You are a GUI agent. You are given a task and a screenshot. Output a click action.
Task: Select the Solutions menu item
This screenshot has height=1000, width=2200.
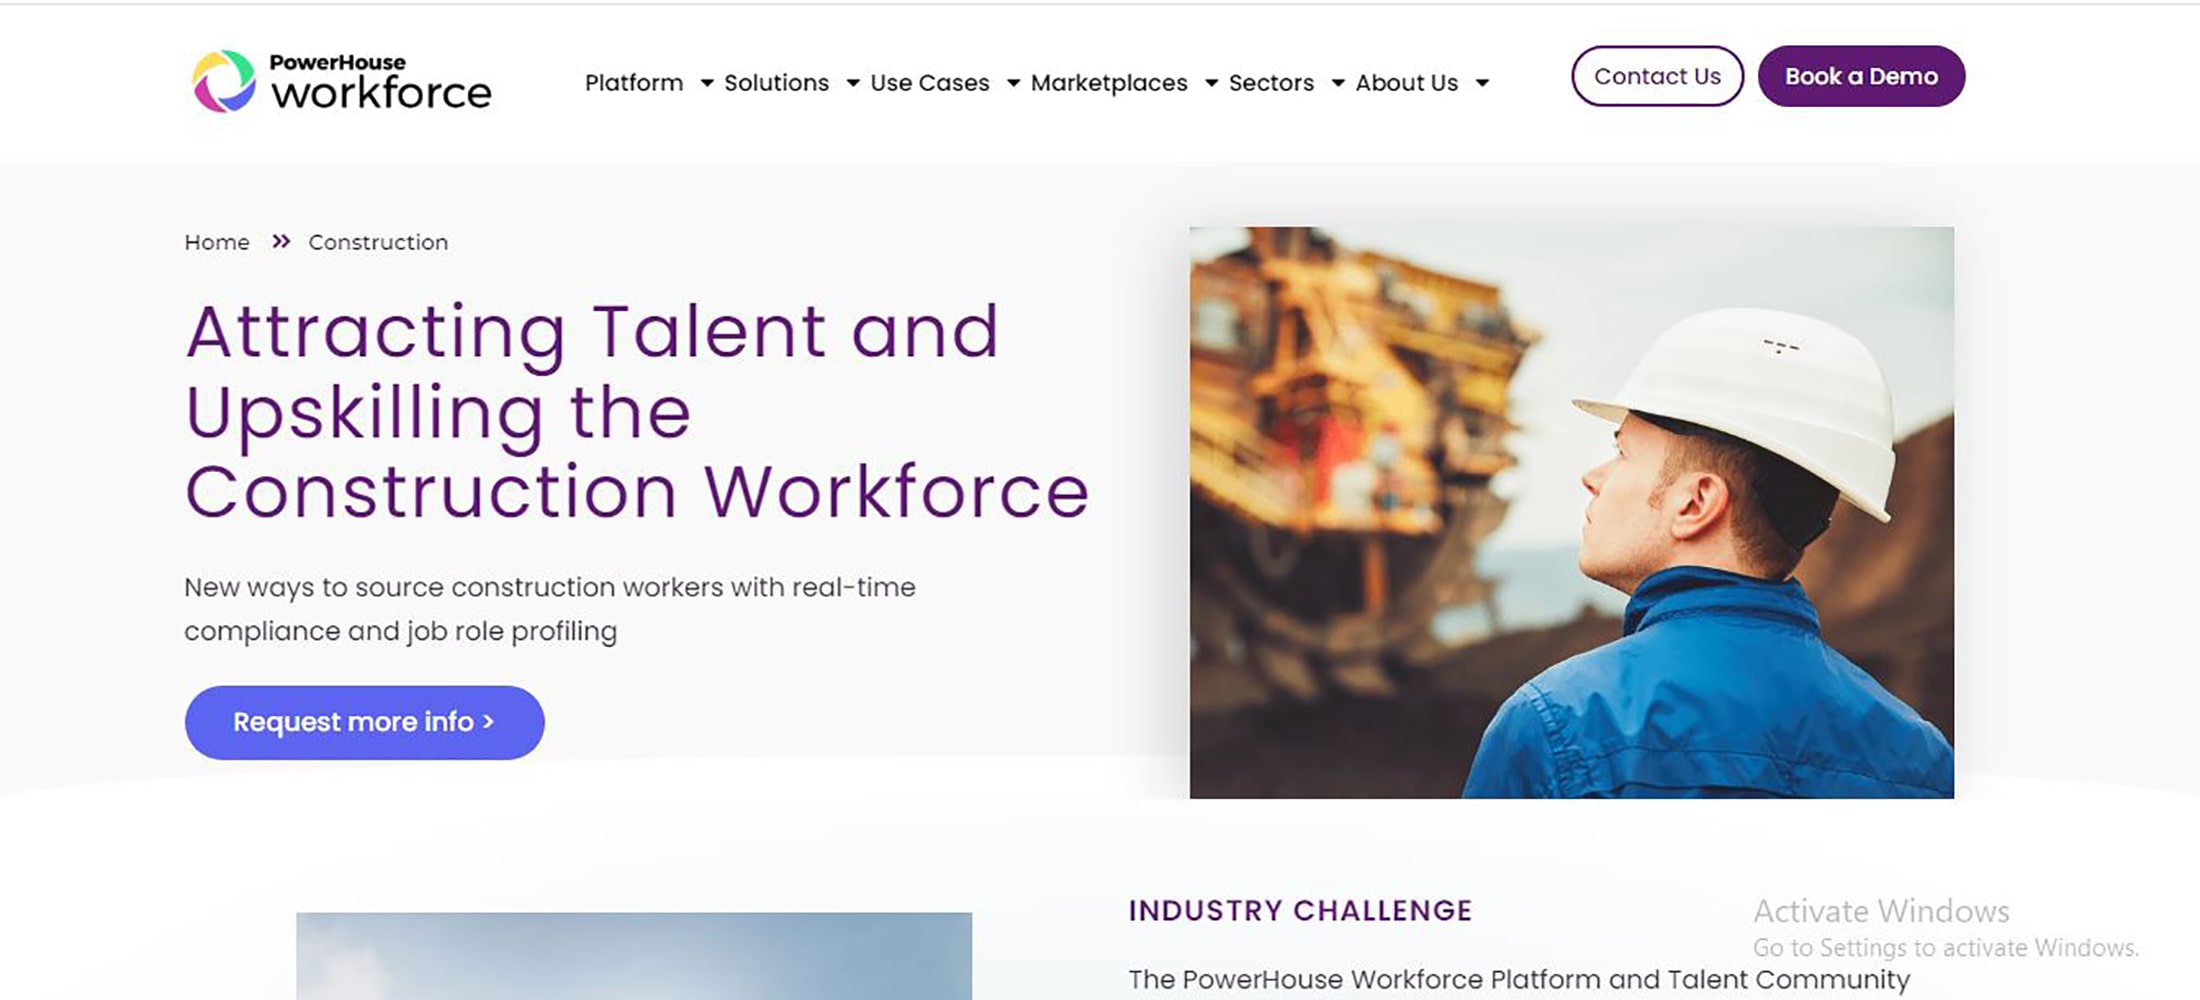[776, 83]
